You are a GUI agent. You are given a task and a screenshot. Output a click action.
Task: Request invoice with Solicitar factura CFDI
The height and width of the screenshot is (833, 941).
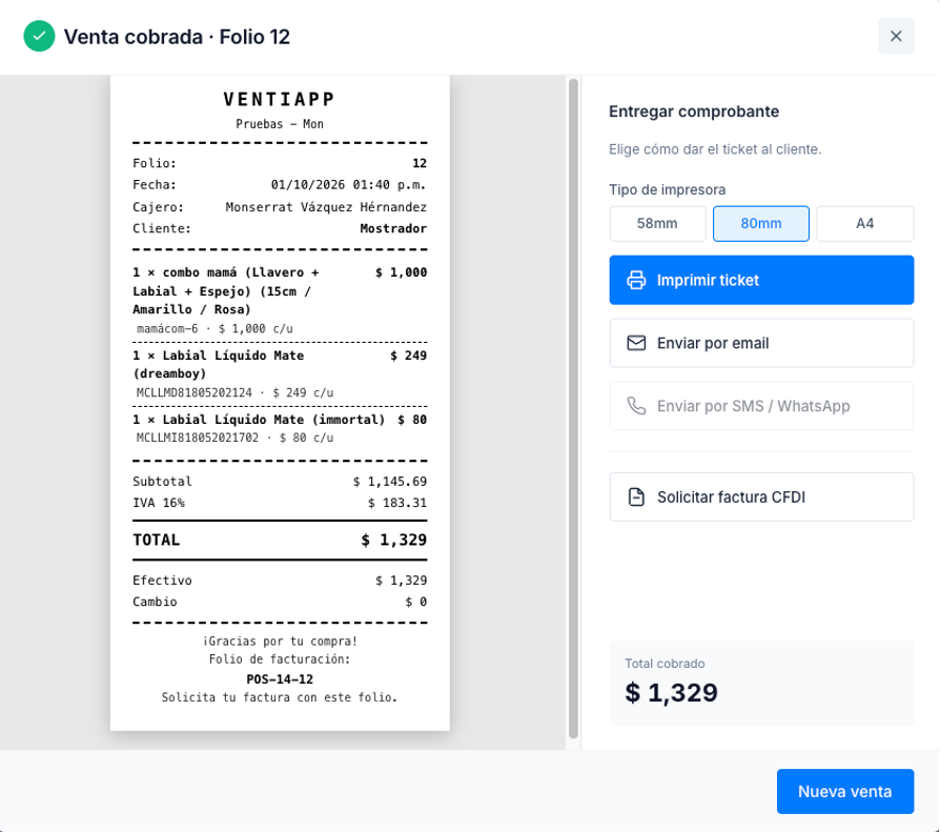click(762, 497)
